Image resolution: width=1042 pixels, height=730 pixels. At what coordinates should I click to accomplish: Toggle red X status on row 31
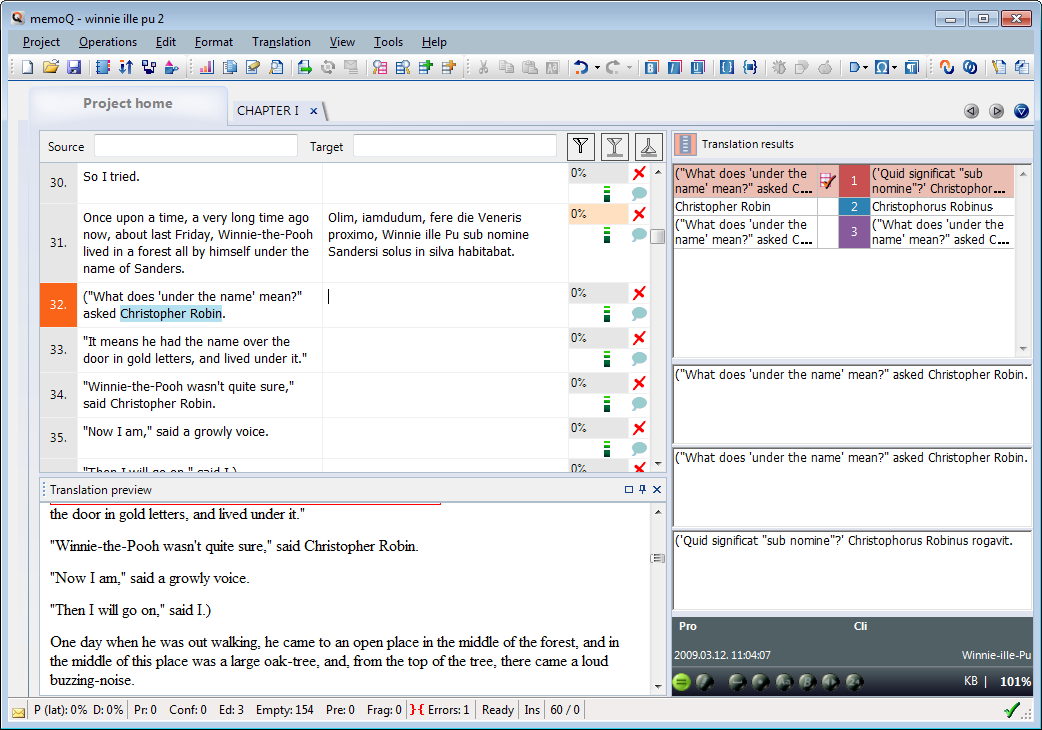point(639,214)
